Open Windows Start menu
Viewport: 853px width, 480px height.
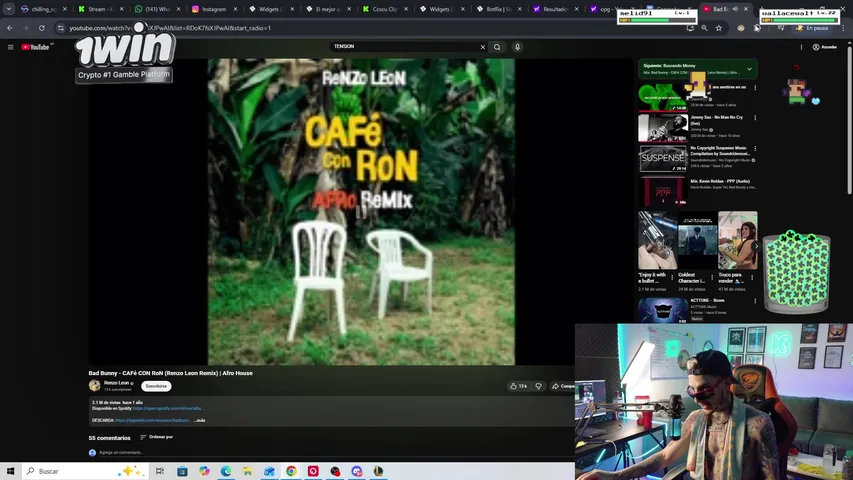[10, 471]
